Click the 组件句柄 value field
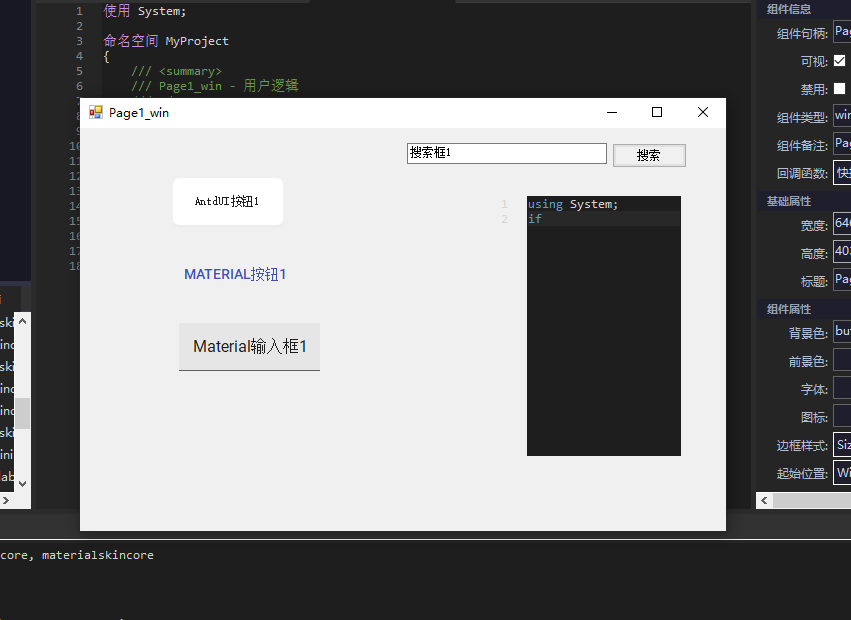This screenshot has height=620, width=851. 842,32
